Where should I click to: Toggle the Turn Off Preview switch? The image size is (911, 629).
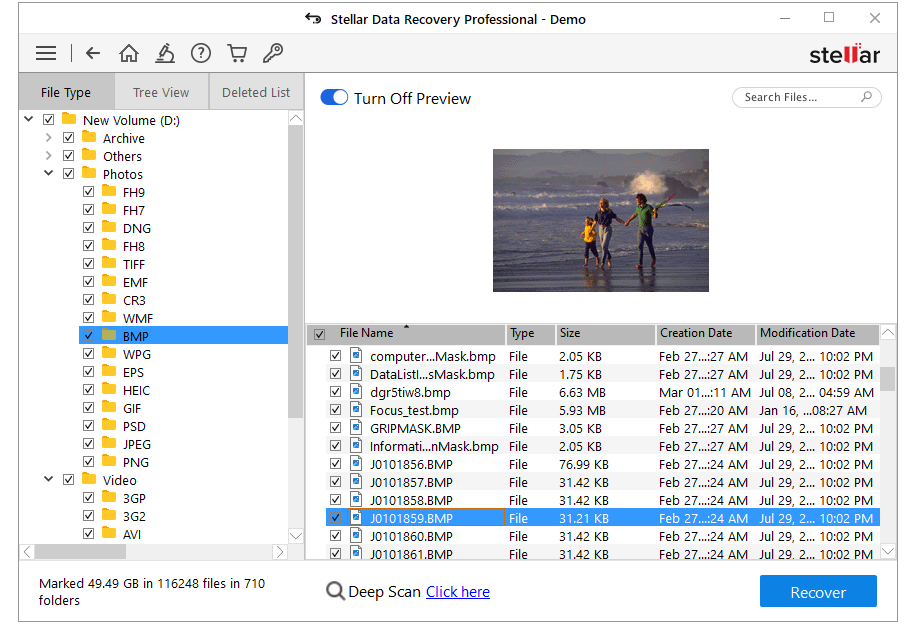click(334, 98)
